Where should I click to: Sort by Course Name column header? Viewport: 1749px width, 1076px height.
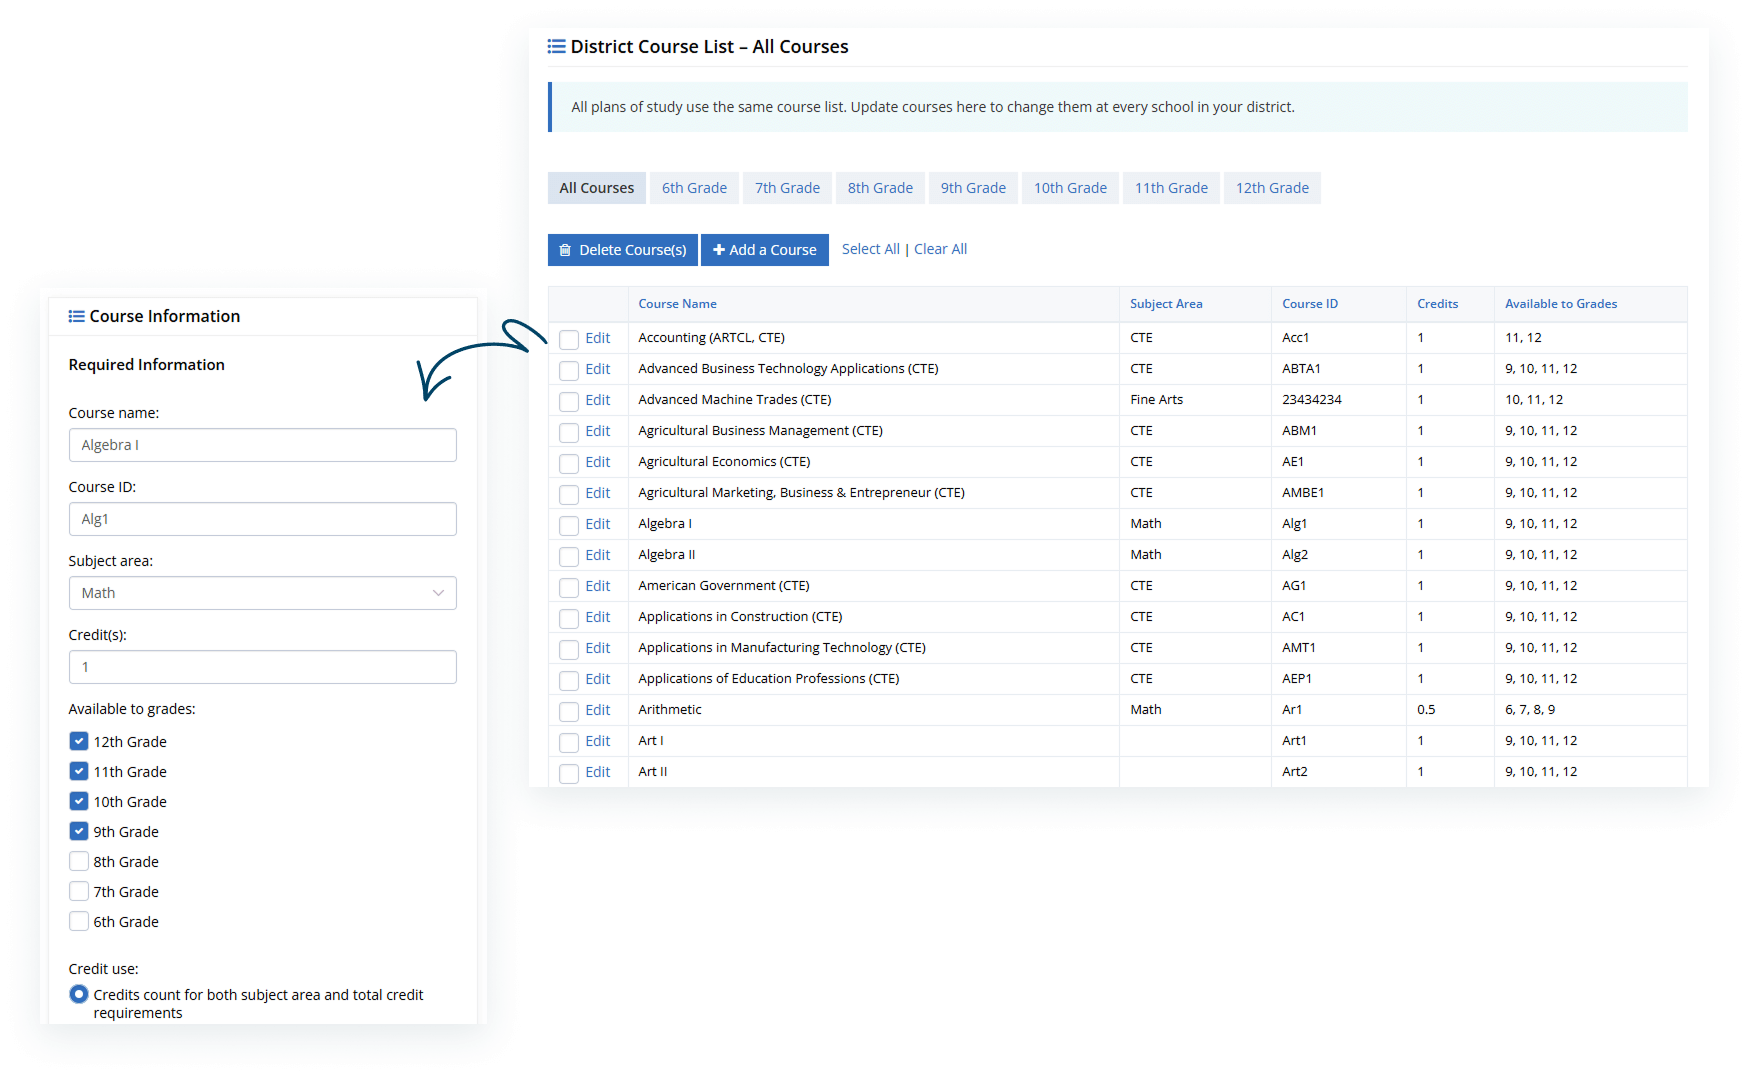click(677, 304)
